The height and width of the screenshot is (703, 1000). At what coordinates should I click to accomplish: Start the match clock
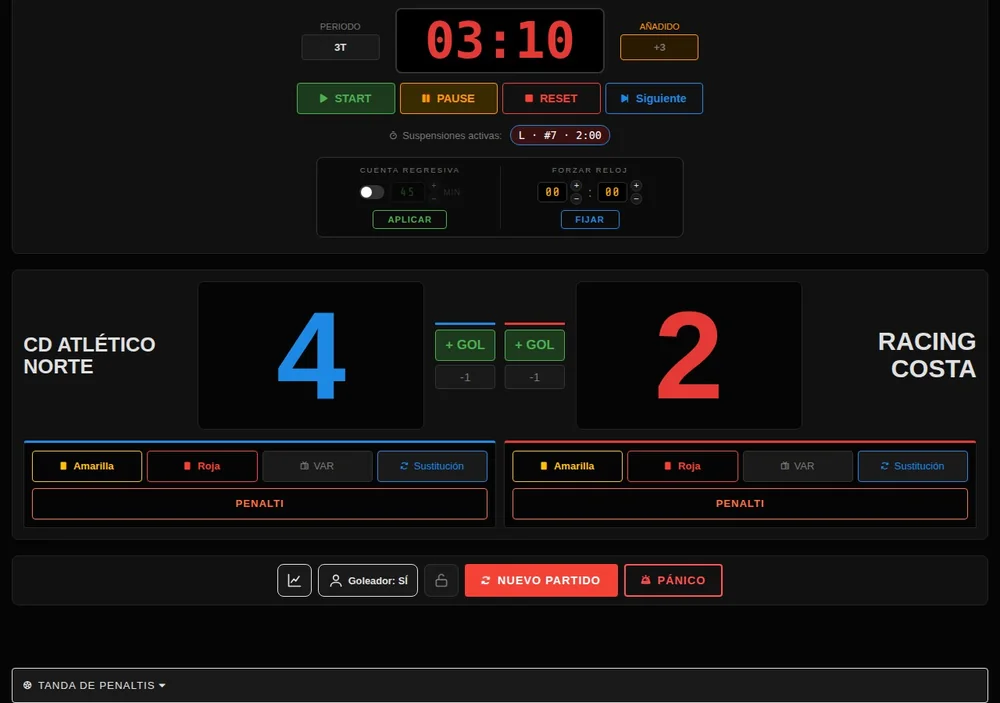click(x=346, y=98)
